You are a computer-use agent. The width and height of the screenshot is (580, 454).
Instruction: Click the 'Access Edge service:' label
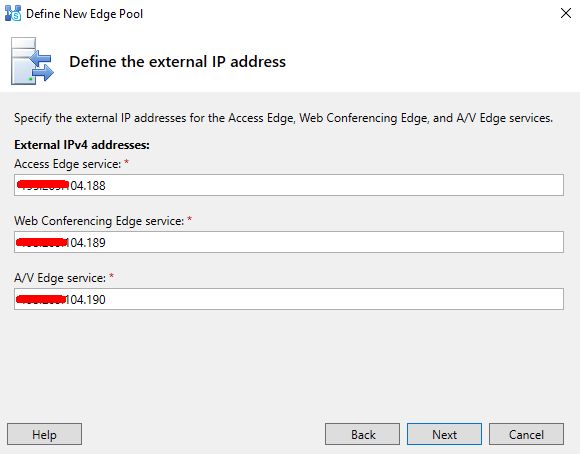coord(68,164)
